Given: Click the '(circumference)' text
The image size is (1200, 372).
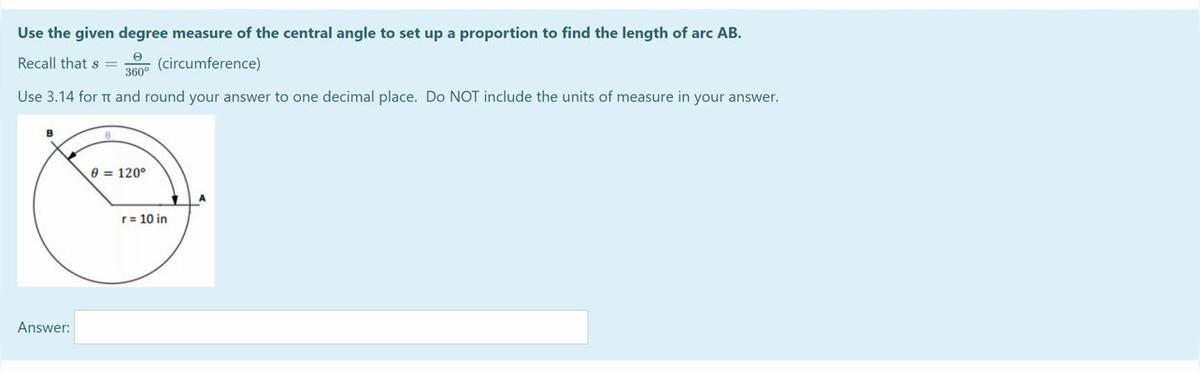Looking at the screenshot, I should (x=210, y=64).
